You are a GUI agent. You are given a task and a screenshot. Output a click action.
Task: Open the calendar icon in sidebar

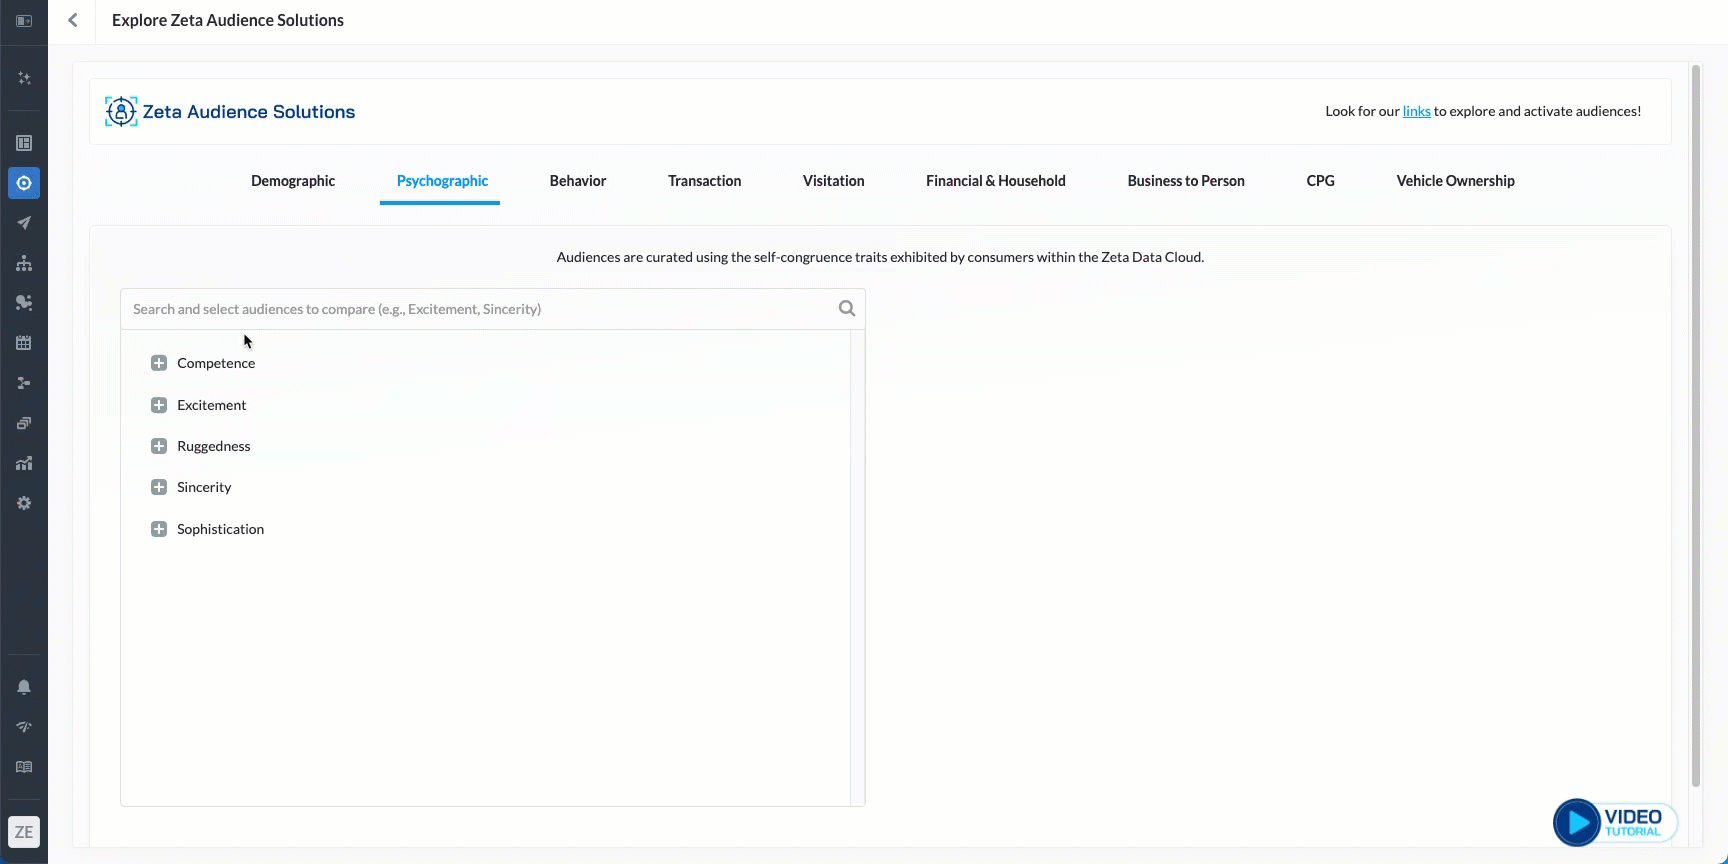(24, 343)
